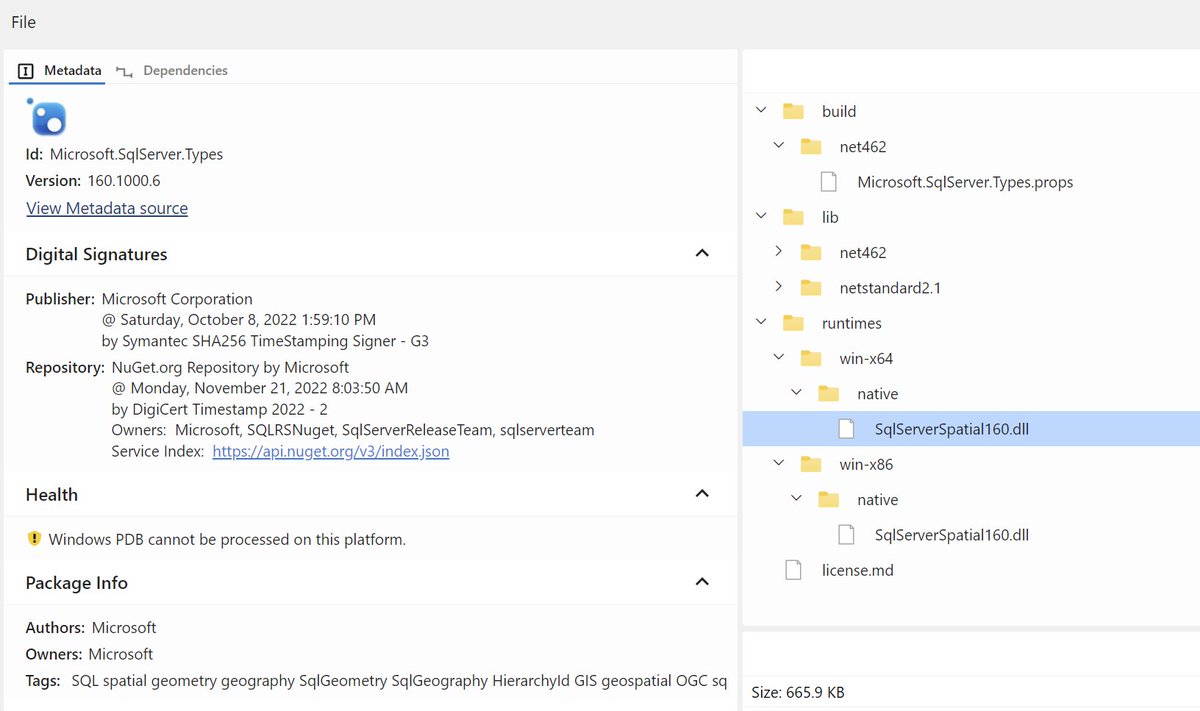The height and width of the screenshot is (711, 1200).
Task: Select the Microsoft.SqlServer.Types.props file
Action: [965, 182]
